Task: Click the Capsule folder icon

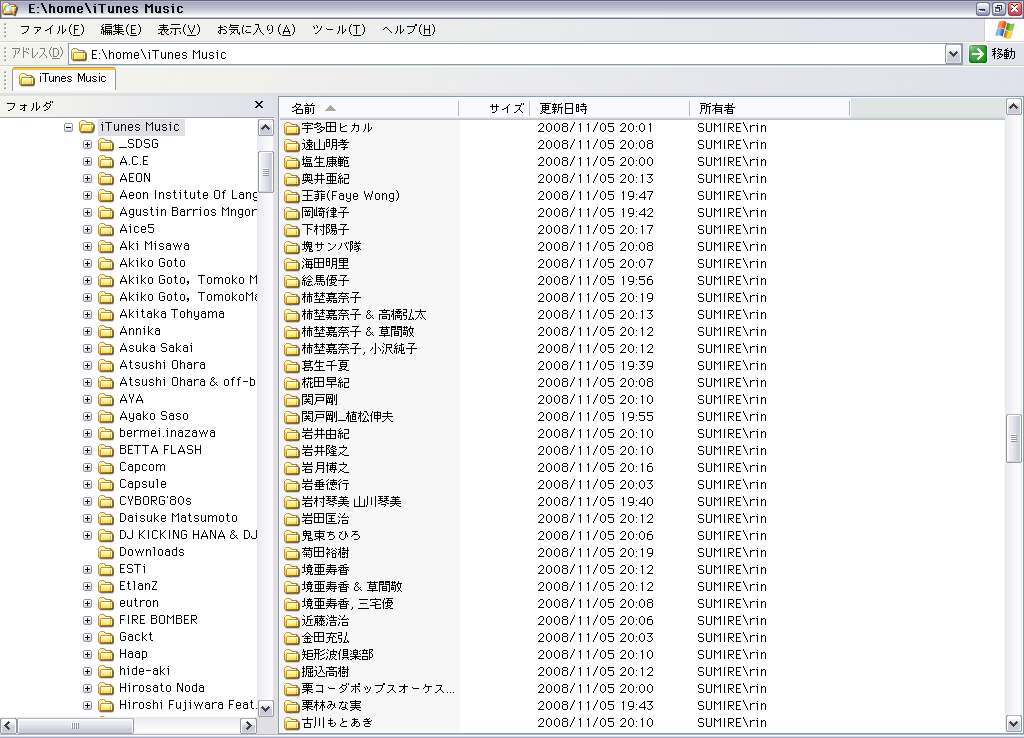Action: pyautogui.click(x=106, y=485)
